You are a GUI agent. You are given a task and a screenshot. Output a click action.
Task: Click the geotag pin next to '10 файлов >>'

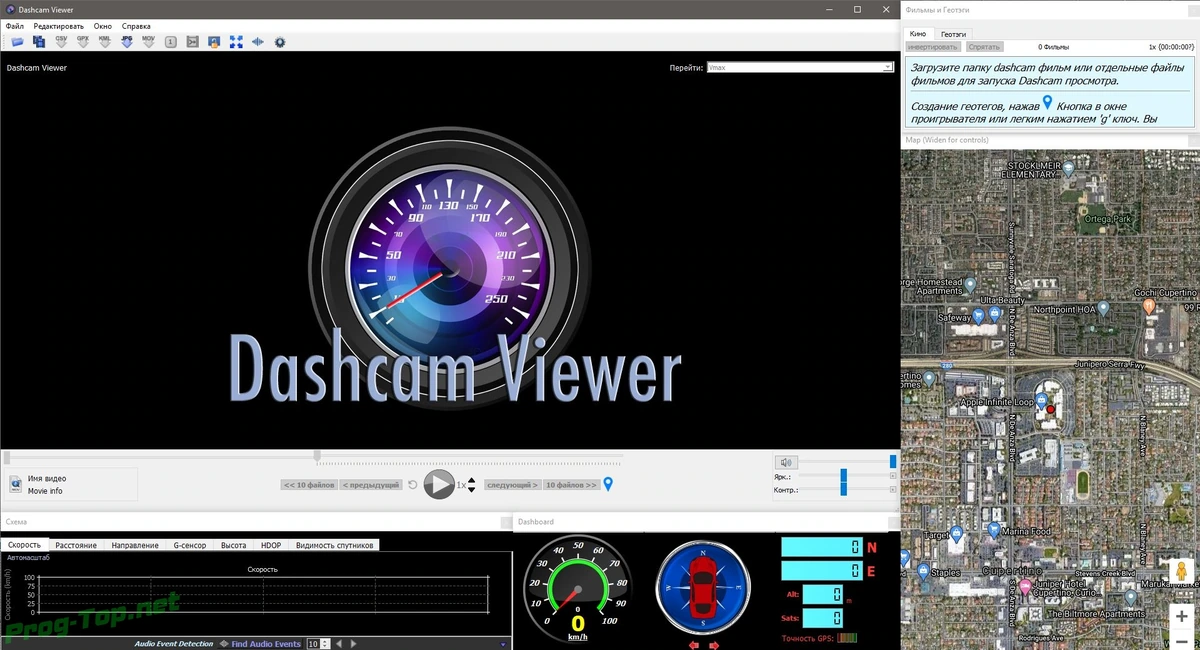pos(608,485)
